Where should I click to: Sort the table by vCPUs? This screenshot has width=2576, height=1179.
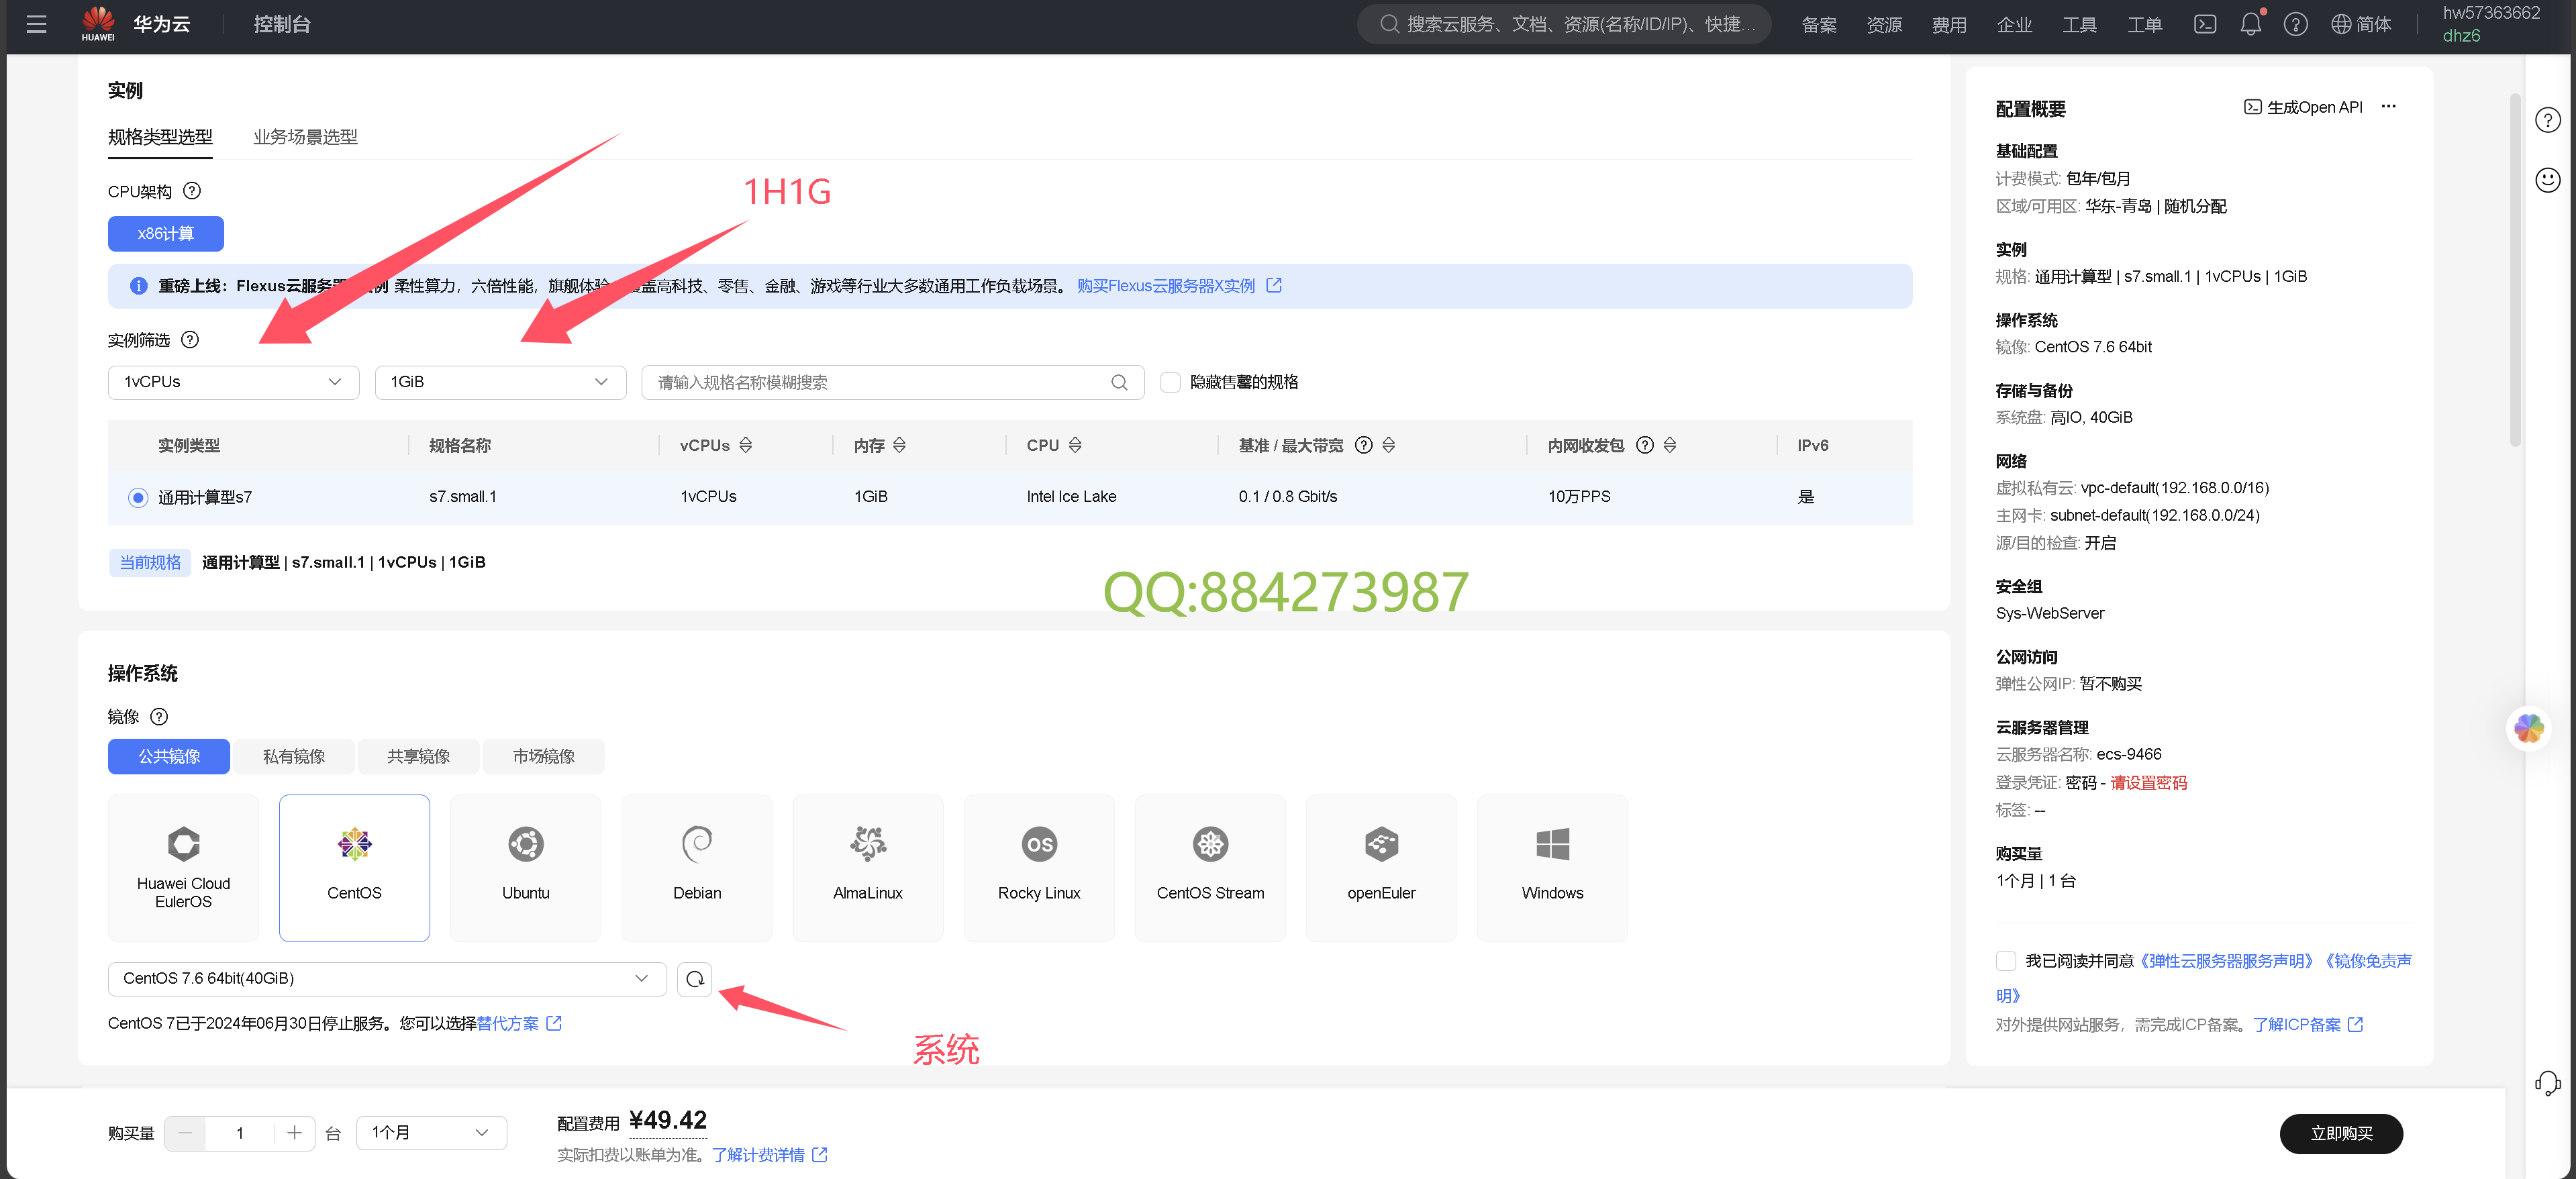coord(746,445)
